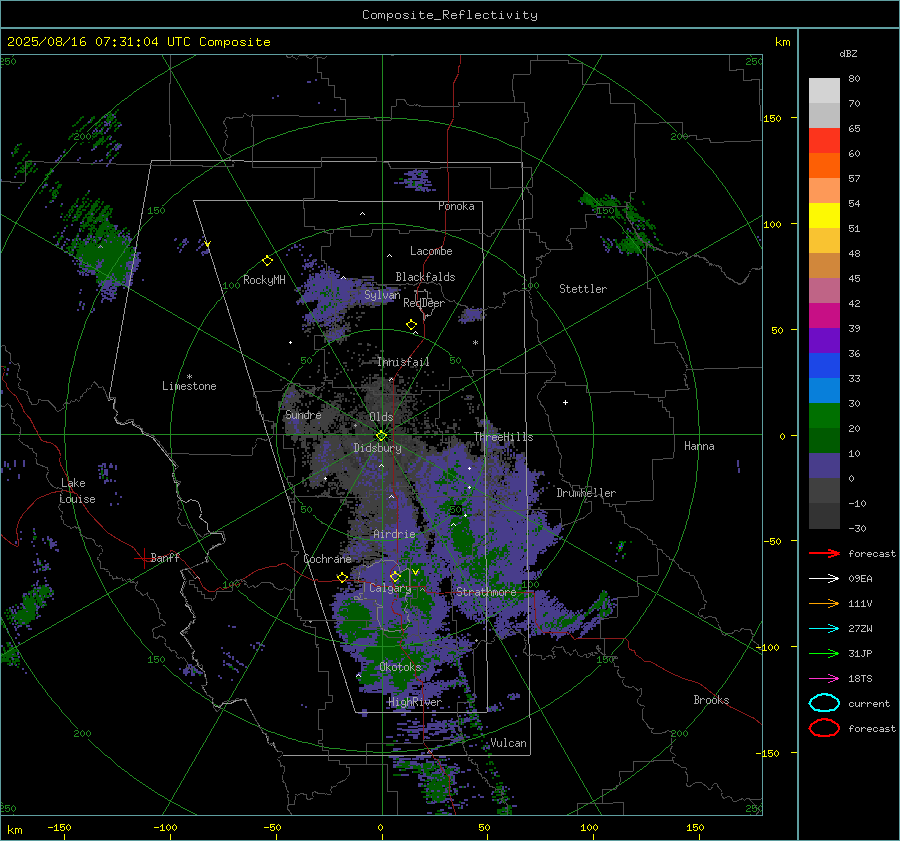Viewport: 900px width, 841px height.
Task: Click the yellow radar marker above Didsbury
Action: click(x=381, y=436)
